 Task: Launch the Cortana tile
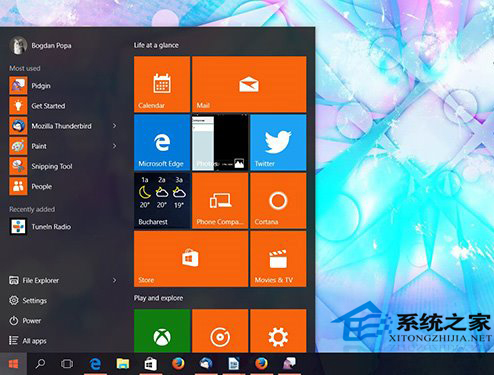click(278, 201)
